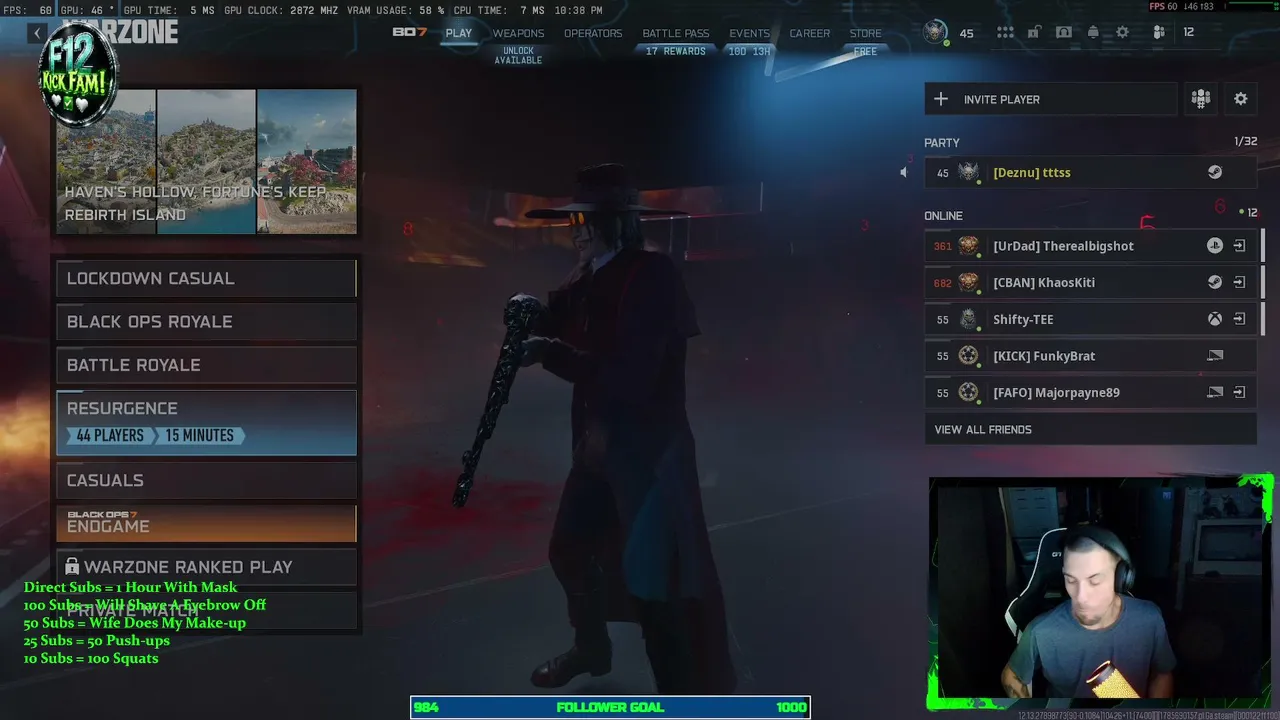Open the nine-dot grid menu icon
1280x720 pixels.
point(1005,33)
